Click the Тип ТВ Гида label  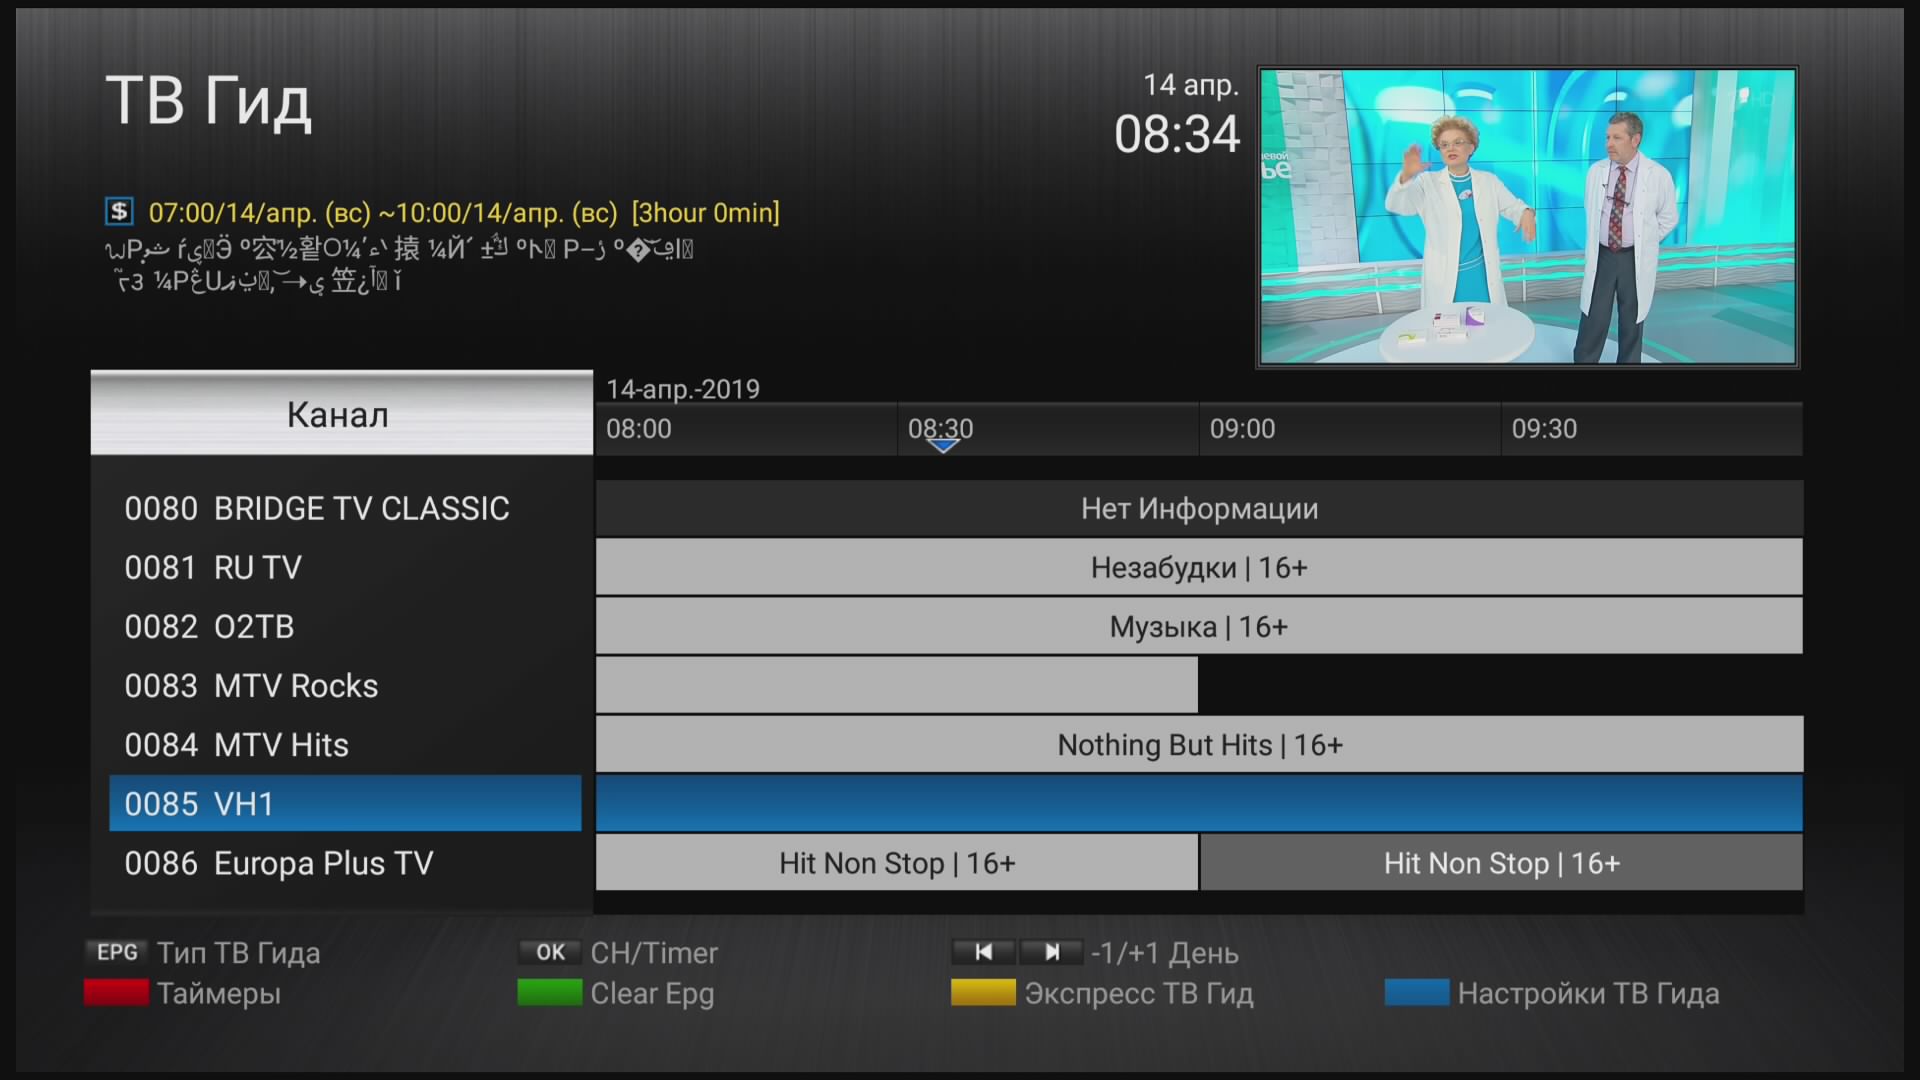click(239, 953)
